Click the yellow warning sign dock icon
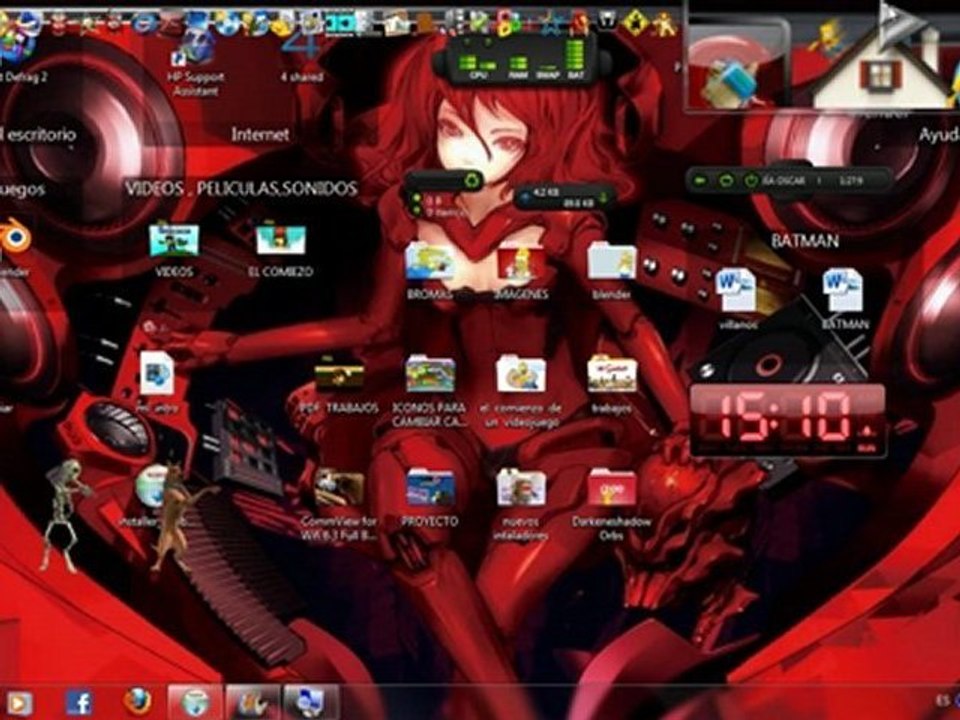The width and height of the screenshot is (960, 720). click(634, 24)
